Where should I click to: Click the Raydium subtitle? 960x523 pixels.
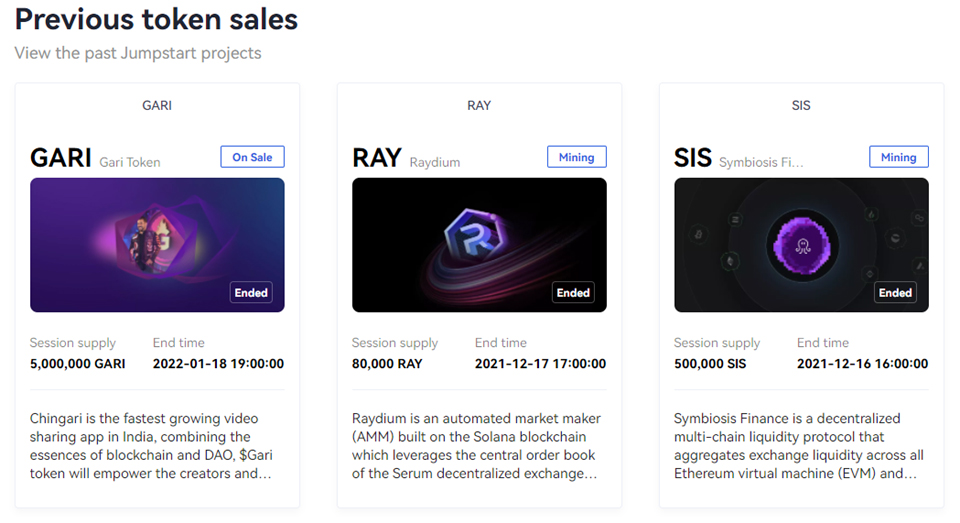coord(435,162)
